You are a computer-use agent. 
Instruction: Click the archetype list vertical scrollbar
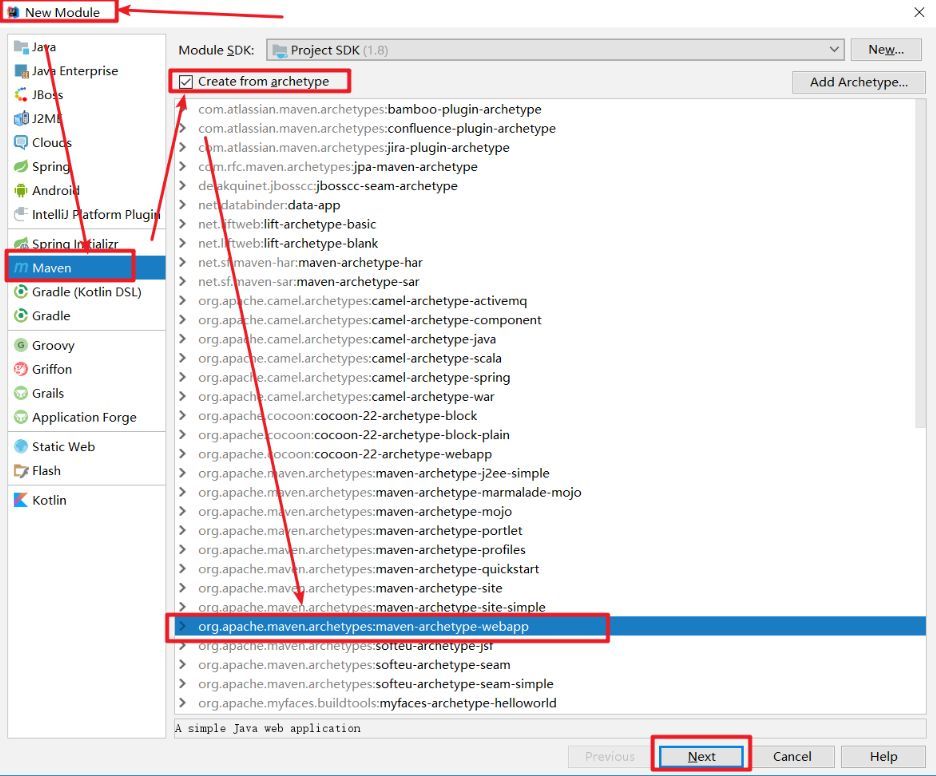(x=920, y=264)
